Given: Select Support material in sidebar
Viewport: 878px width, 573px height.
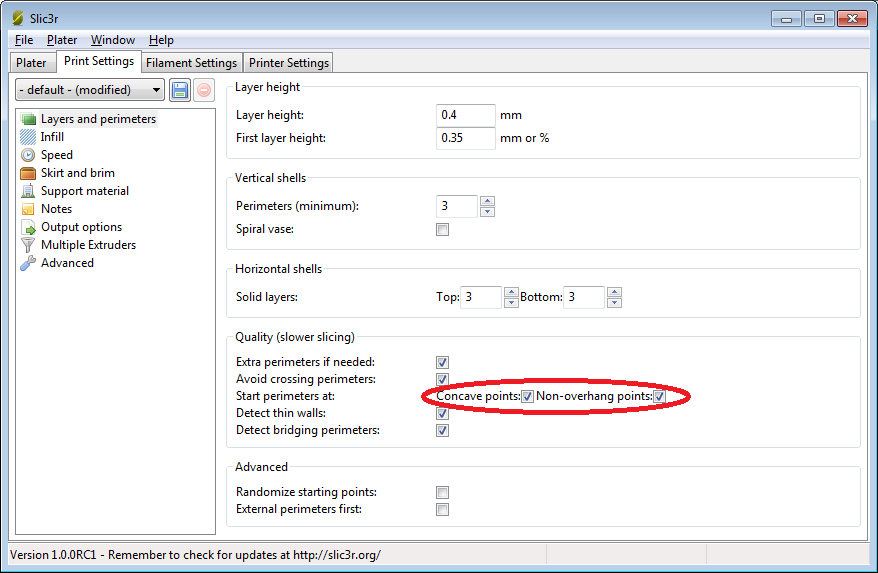Looking at the screenshot, I should pyautogui.click(x=85, y=191).
